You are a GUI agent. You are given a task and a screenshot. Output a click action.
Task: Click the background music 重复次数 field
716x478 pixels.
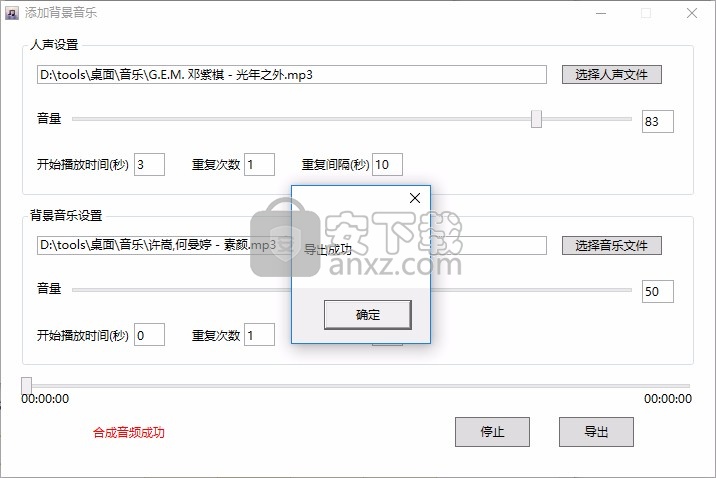pyautogui.click(x=259, y=335)
